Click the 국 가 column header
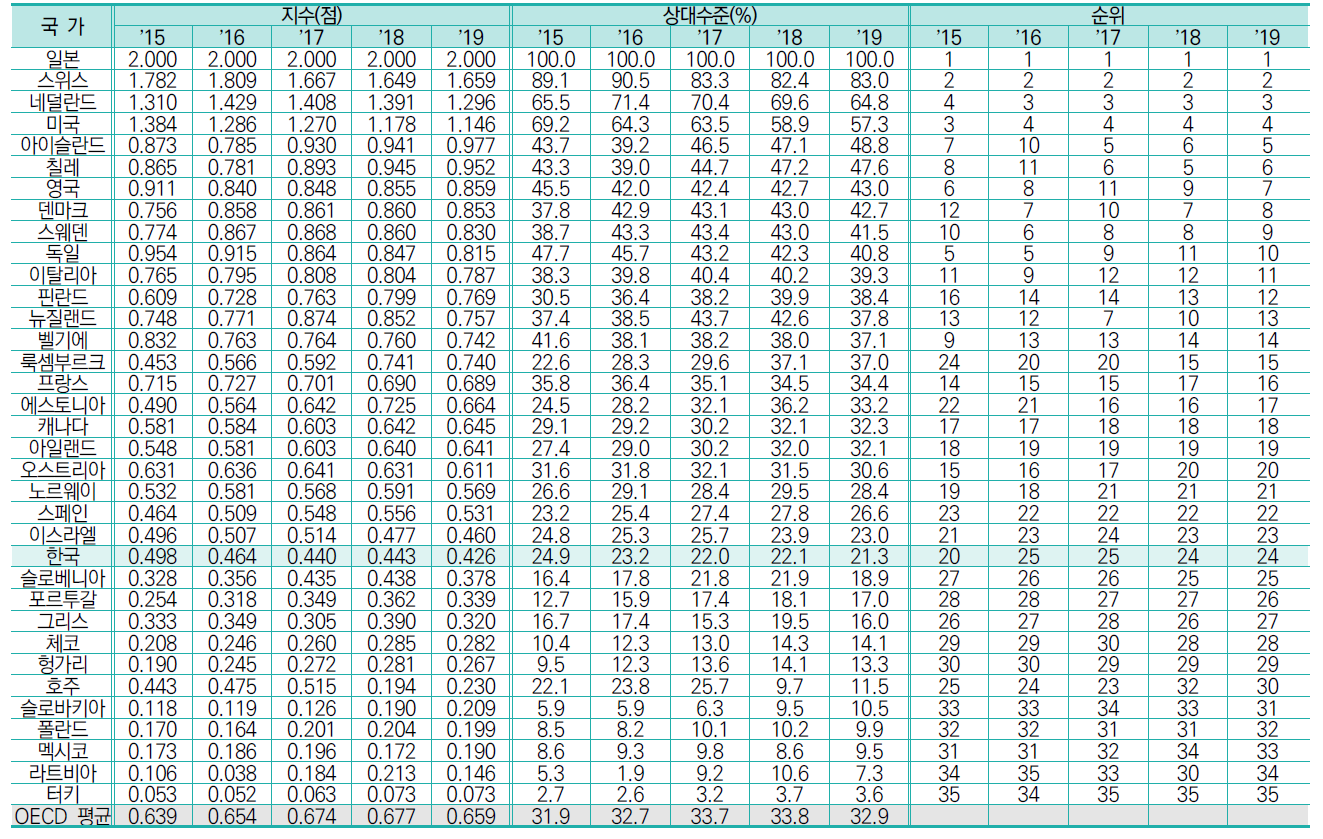The height and width of the screenshot is (839, 1323). (x=62, y=26)
